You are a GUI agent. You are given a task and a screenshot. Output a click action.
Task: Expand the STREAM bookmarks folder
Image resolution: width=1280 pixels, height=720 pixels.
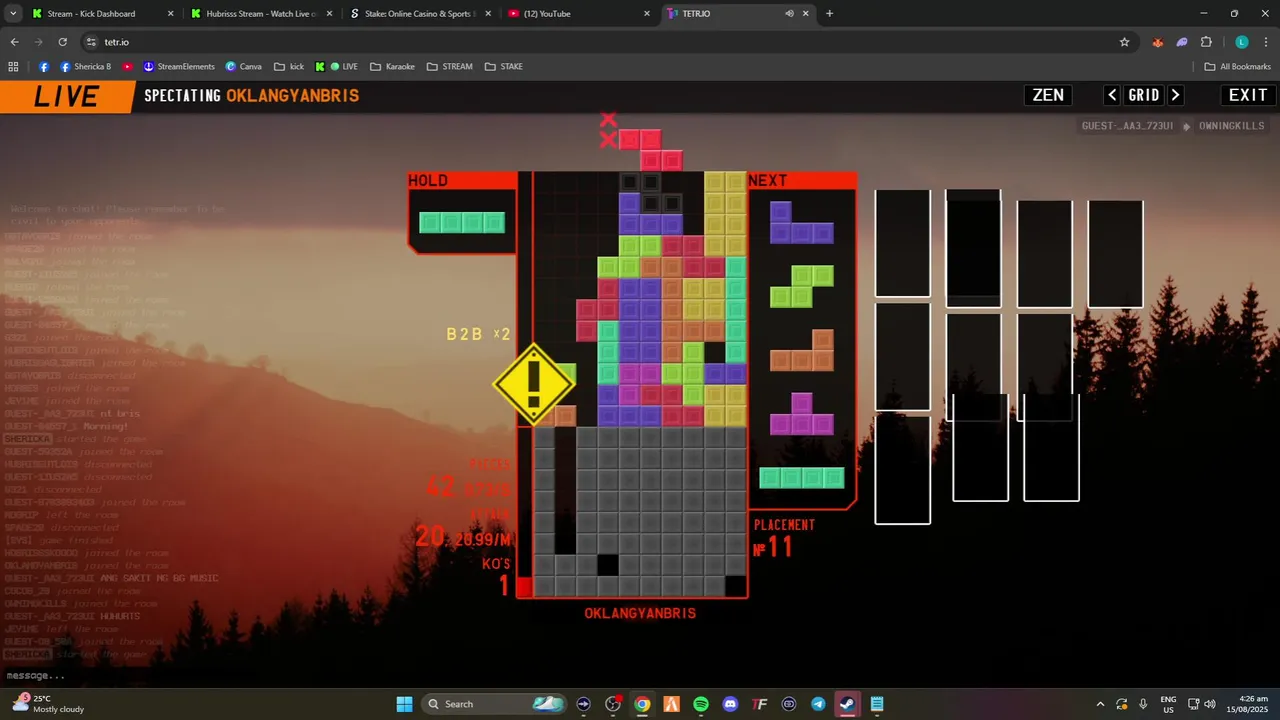point(449,67)
